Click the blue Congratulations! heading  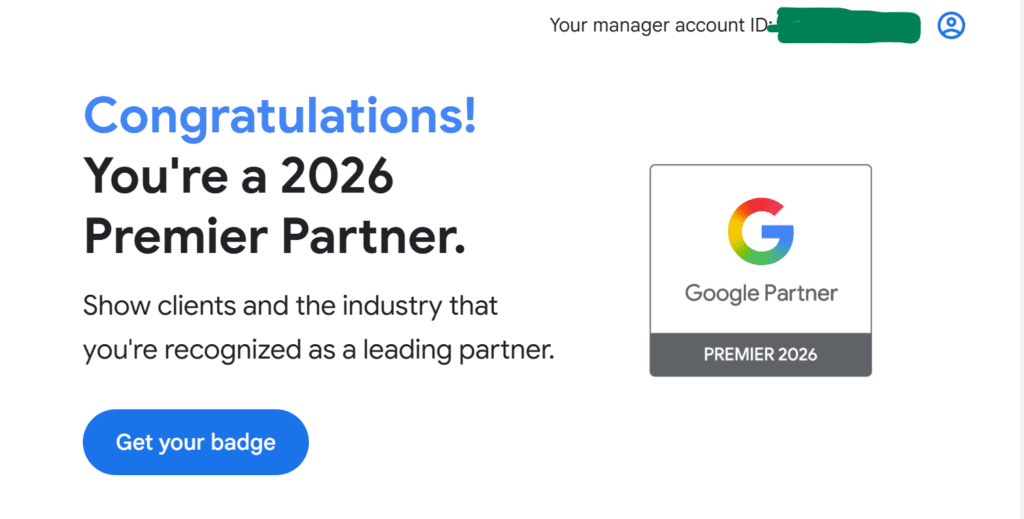coord(280,117)
